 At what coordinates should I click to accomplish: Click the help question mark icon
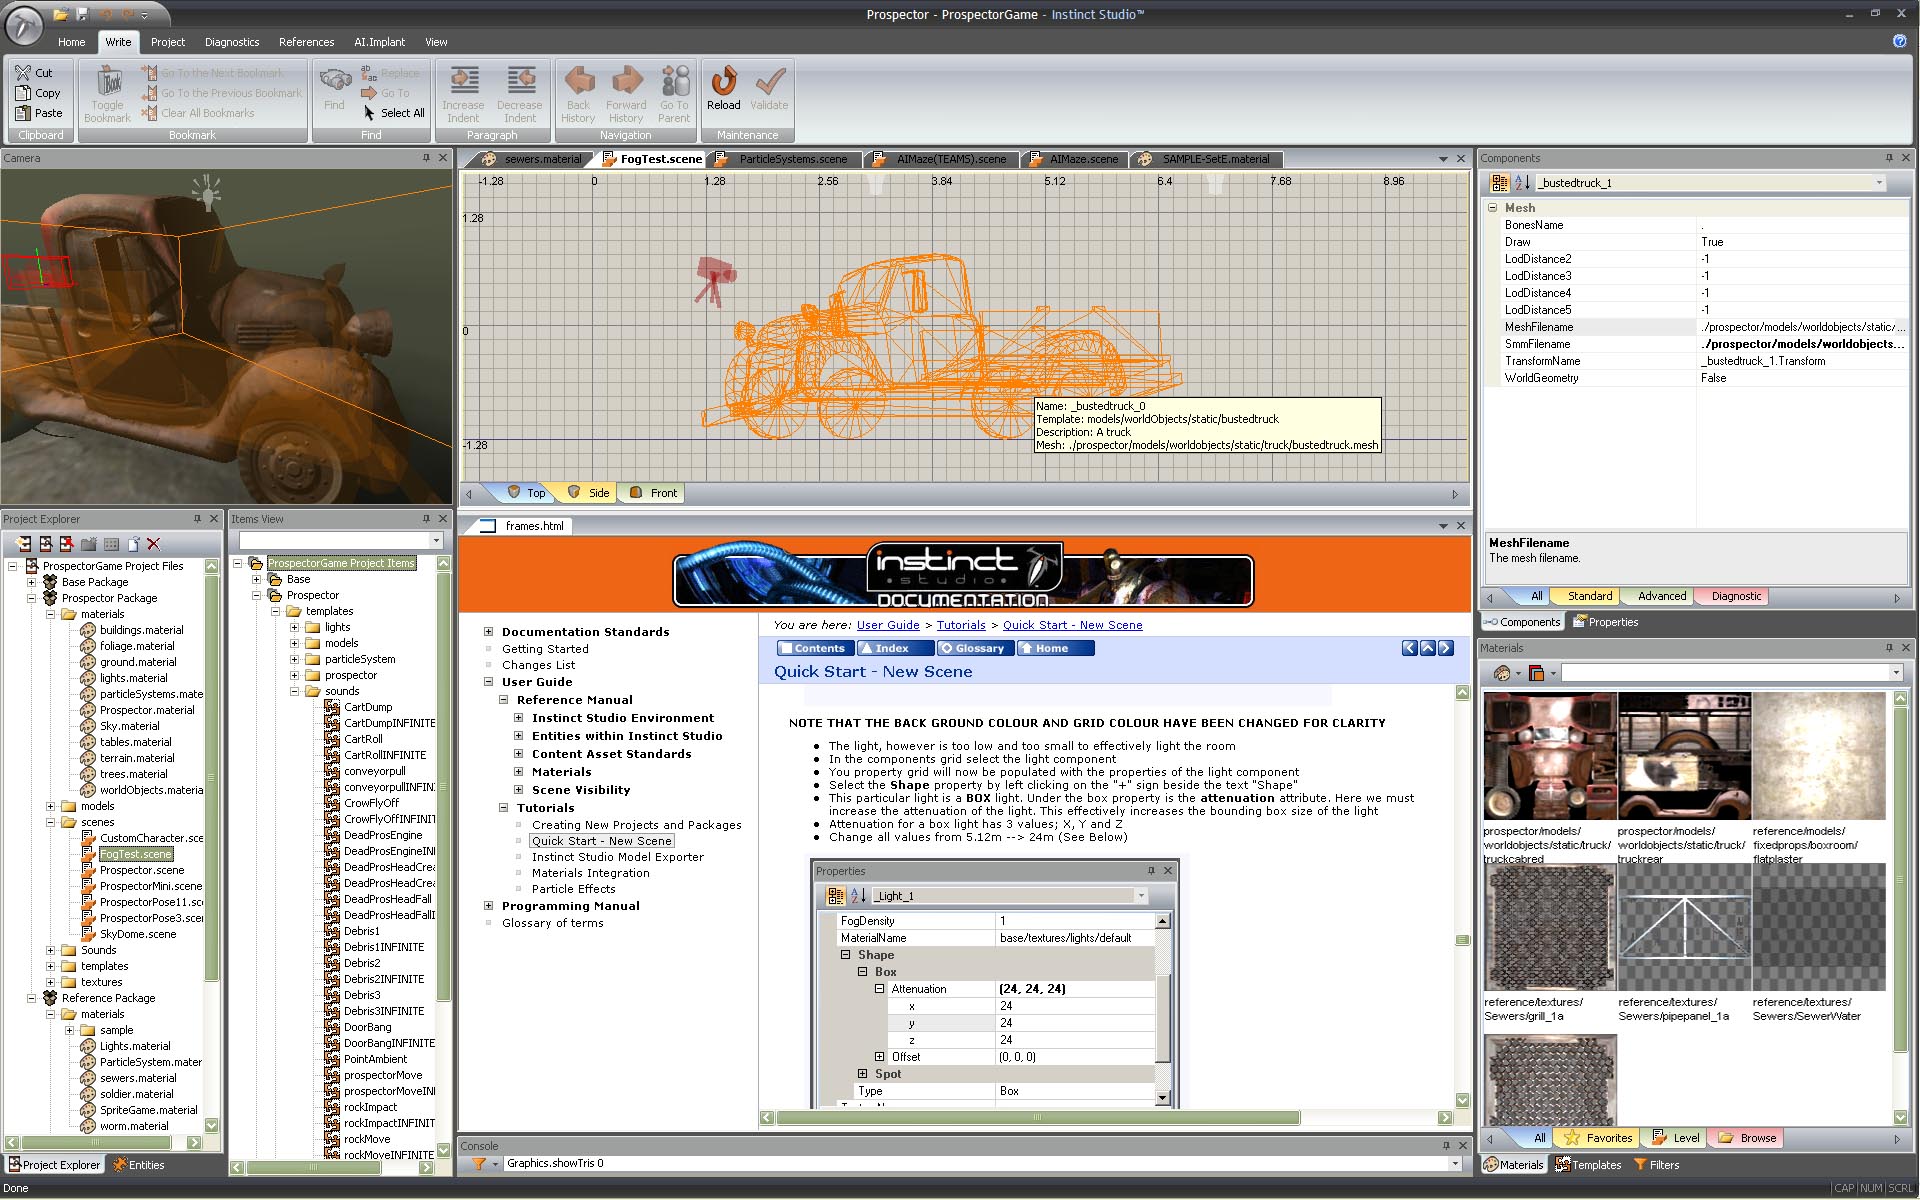(x=1899, y=41)
